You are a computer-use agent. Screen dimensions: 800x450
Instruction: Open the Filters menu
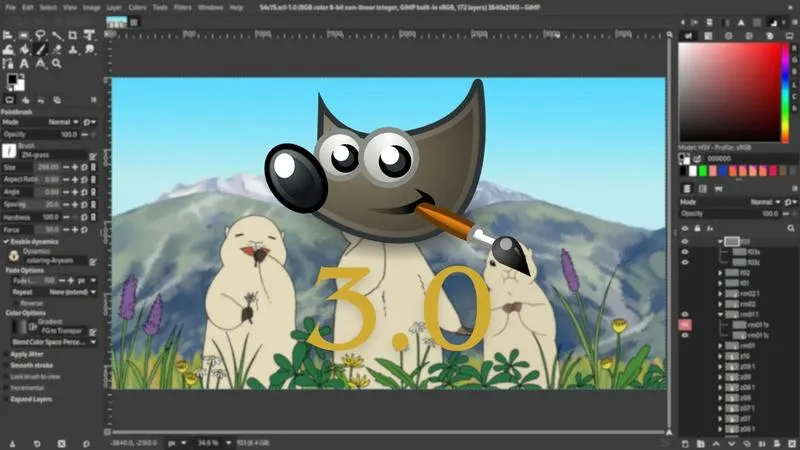point(183,8)
